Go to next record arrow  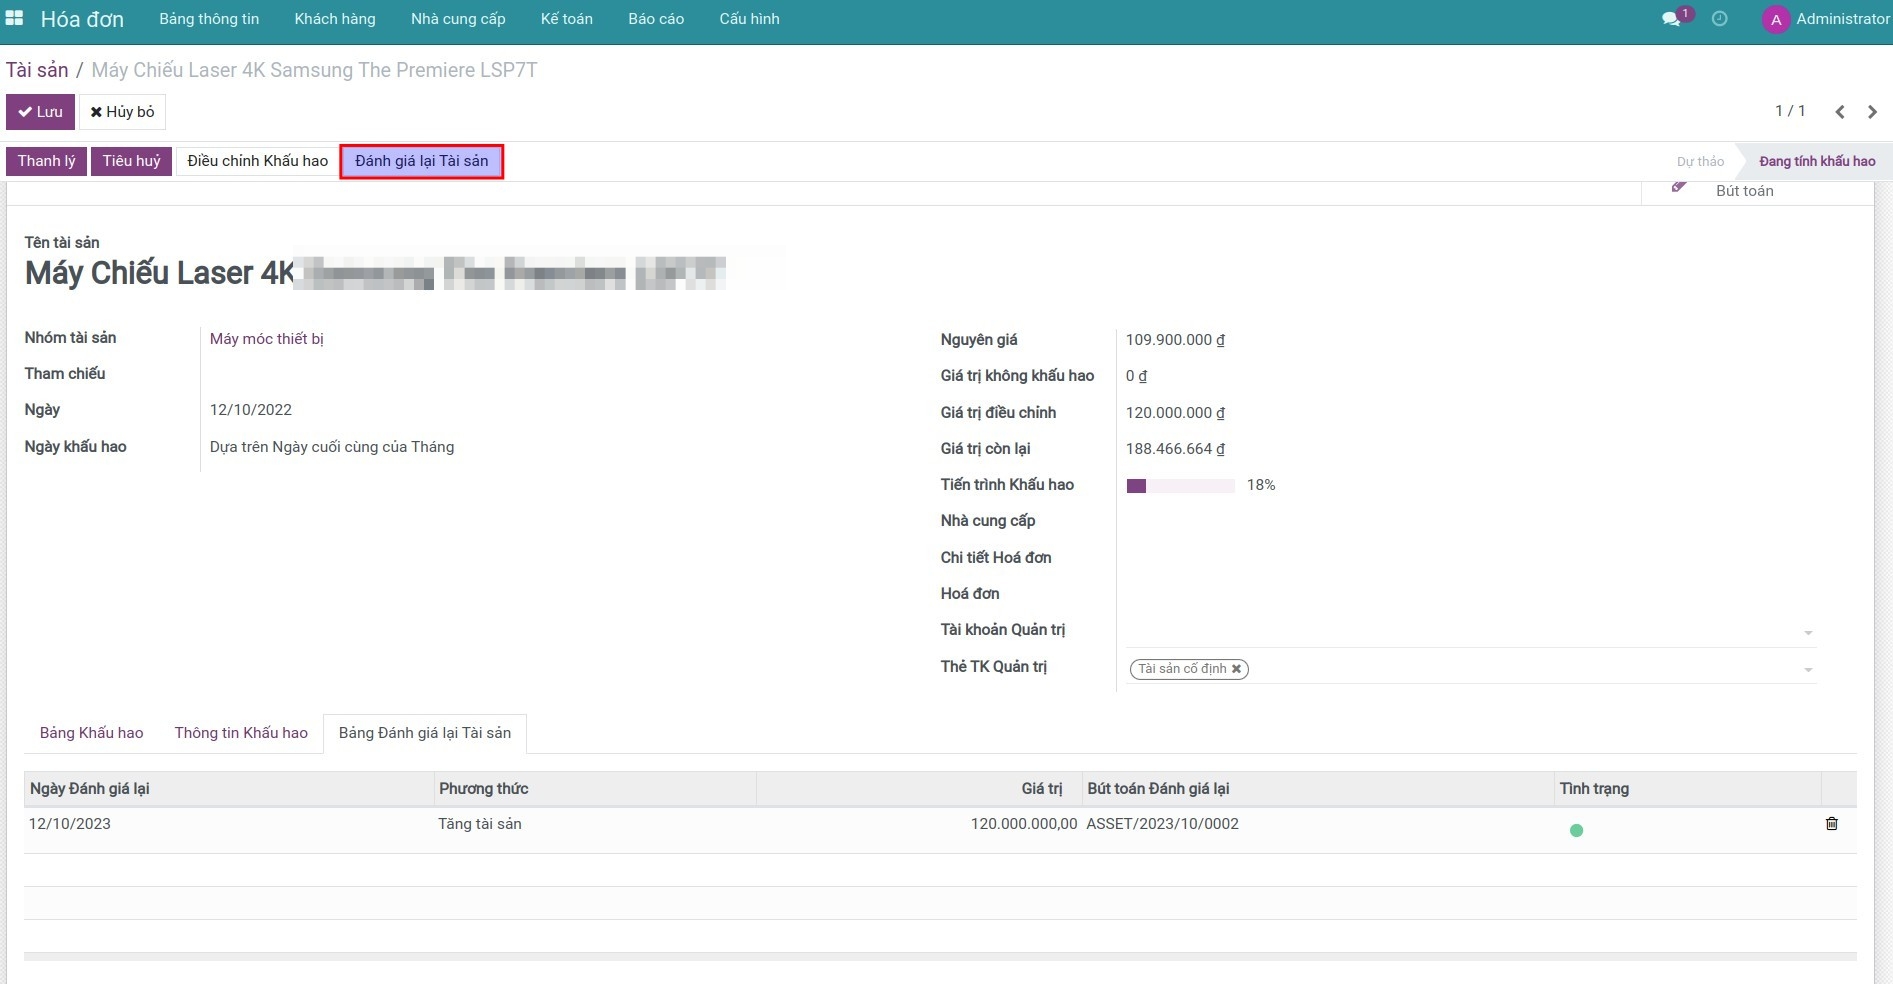pos(1872,112)
